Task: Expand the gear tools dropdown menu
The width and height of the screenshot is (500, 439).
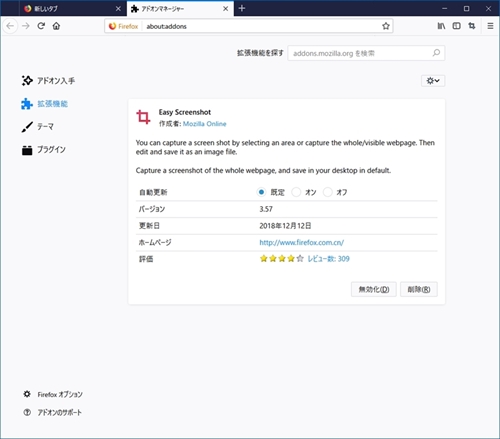Action: coord(433,81)
